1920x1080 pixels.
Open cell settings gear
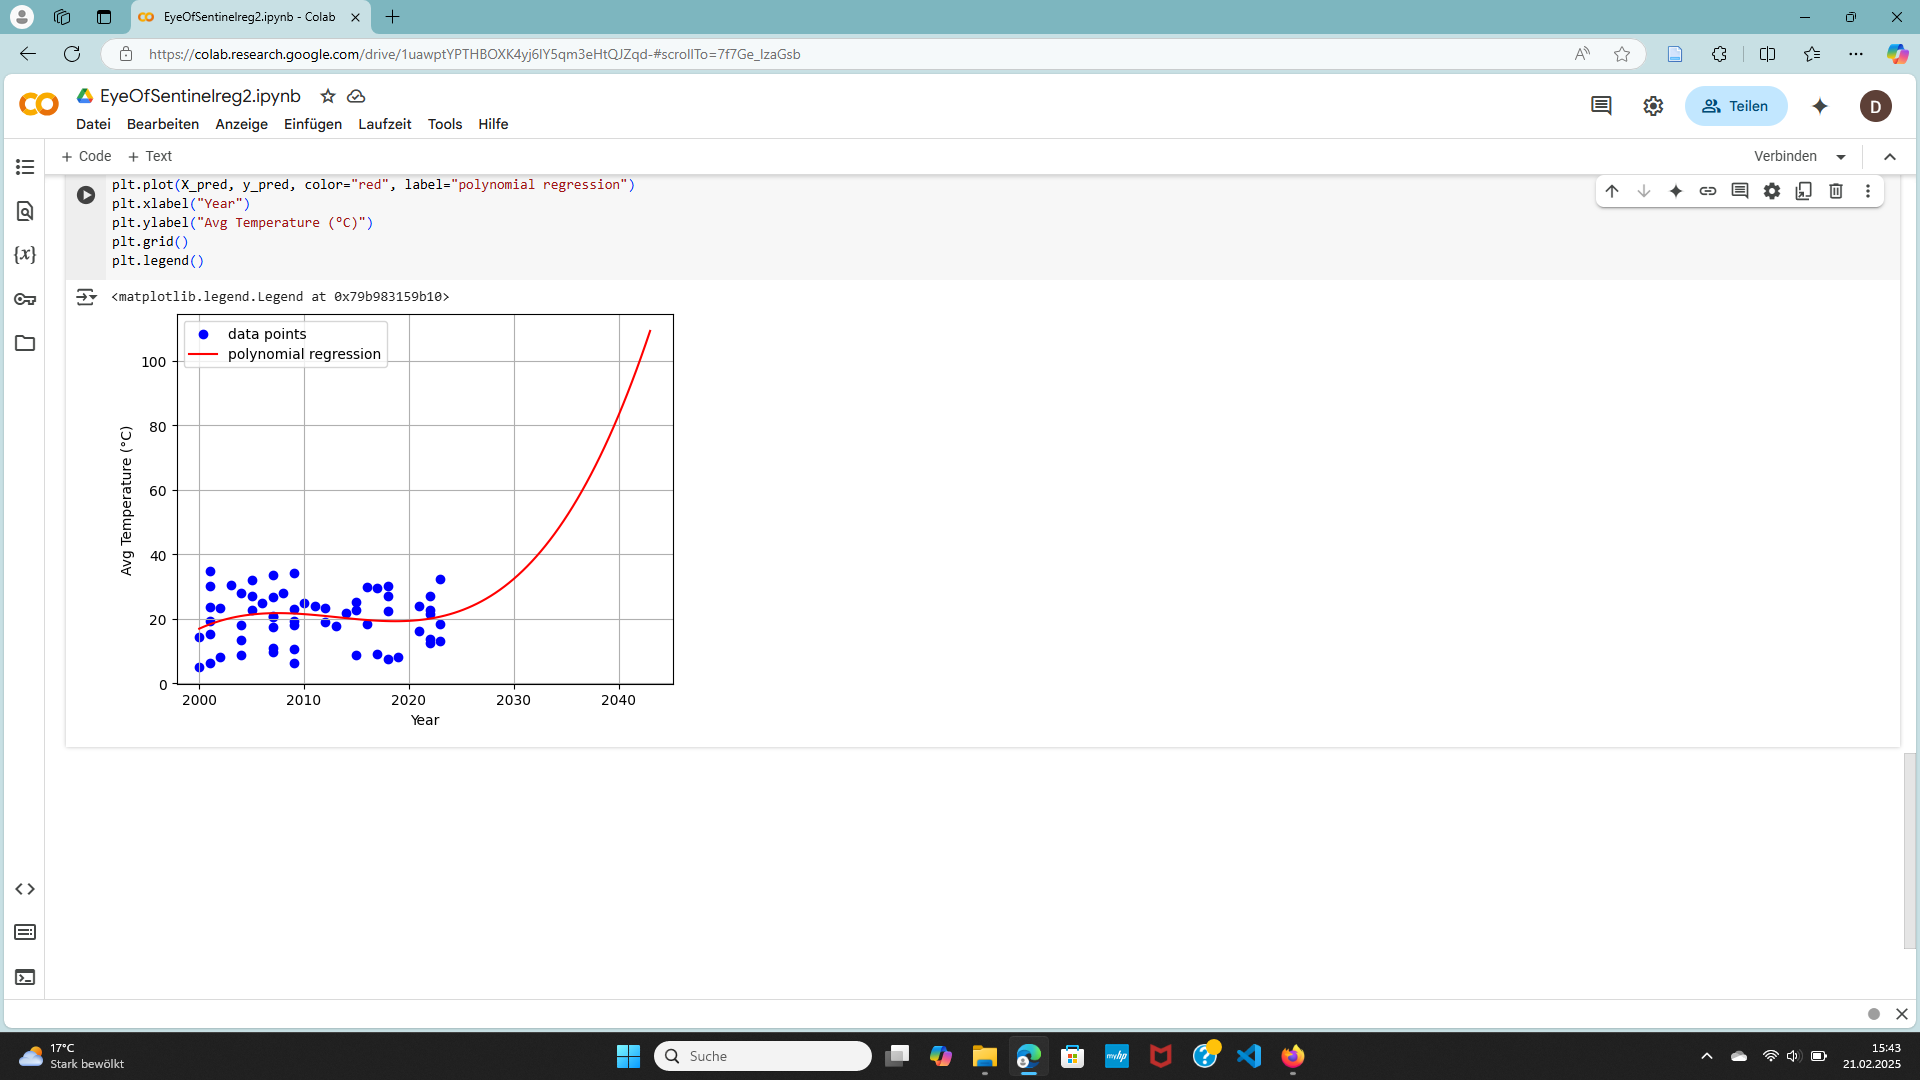click(1772, 191)
